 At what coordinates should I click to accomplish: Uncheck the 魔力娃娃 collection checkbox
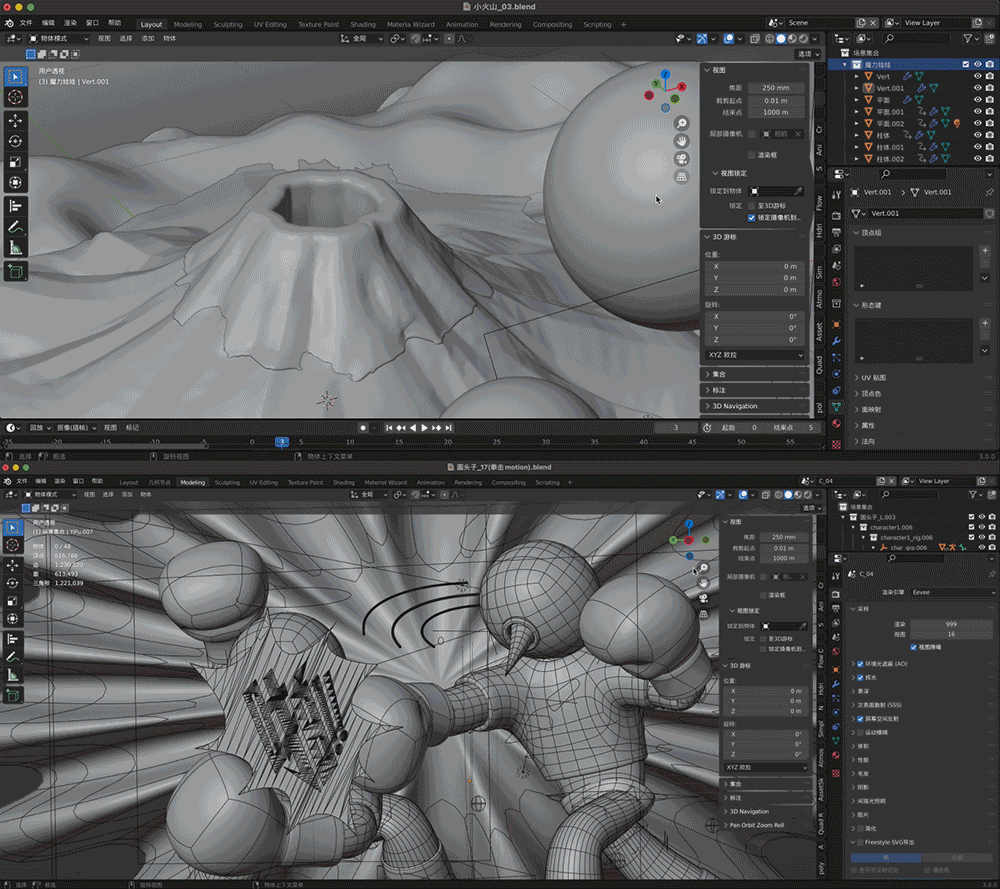pos(966,64)
